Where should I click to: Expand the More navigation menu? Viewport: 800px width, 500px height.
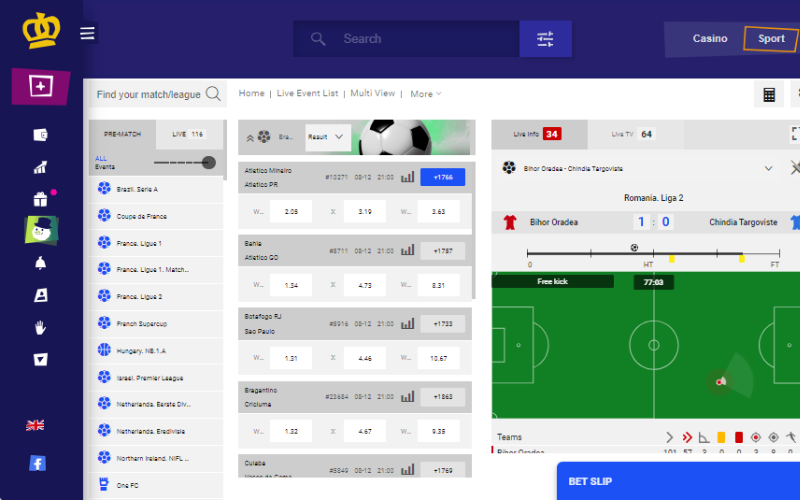click(x=426, y=94)
